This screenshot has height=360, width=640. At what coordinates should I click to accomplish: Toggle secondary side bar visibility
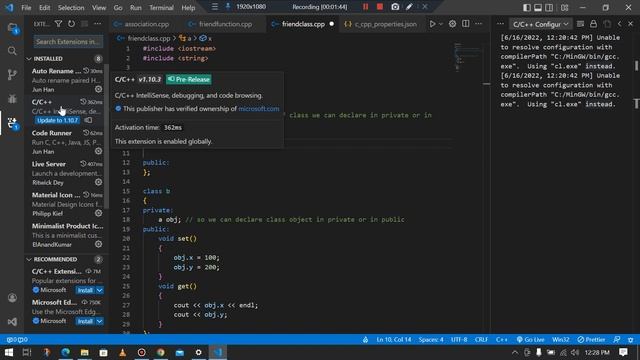[549, 7]
